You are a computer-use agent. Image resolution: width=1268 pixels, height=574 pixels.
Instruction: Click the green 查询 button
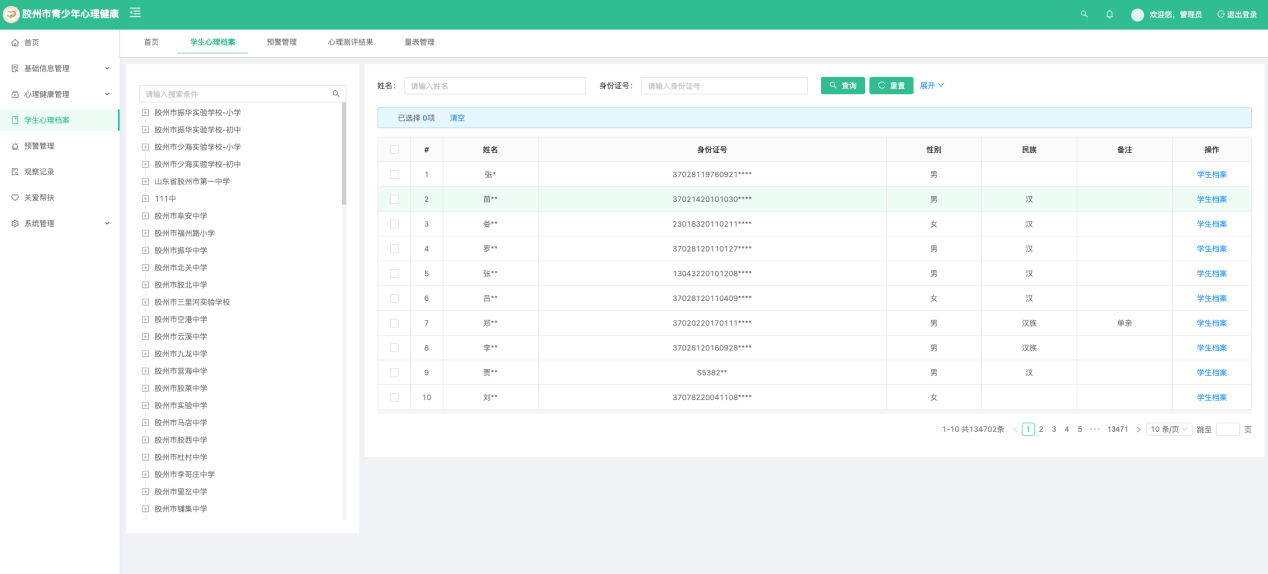pyautogui.click(x=842, y=86)
